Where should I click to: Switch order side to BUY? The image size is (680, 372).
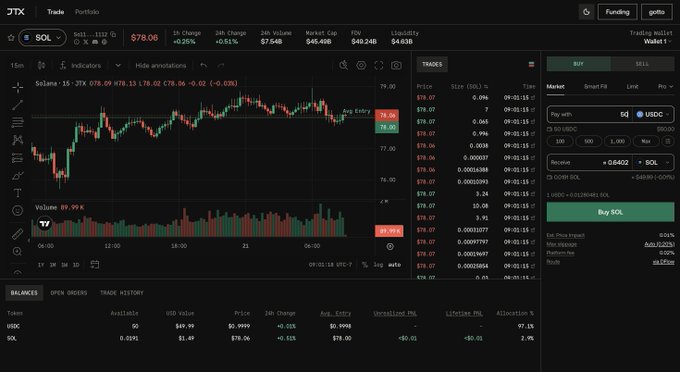[x=579, y=64]
